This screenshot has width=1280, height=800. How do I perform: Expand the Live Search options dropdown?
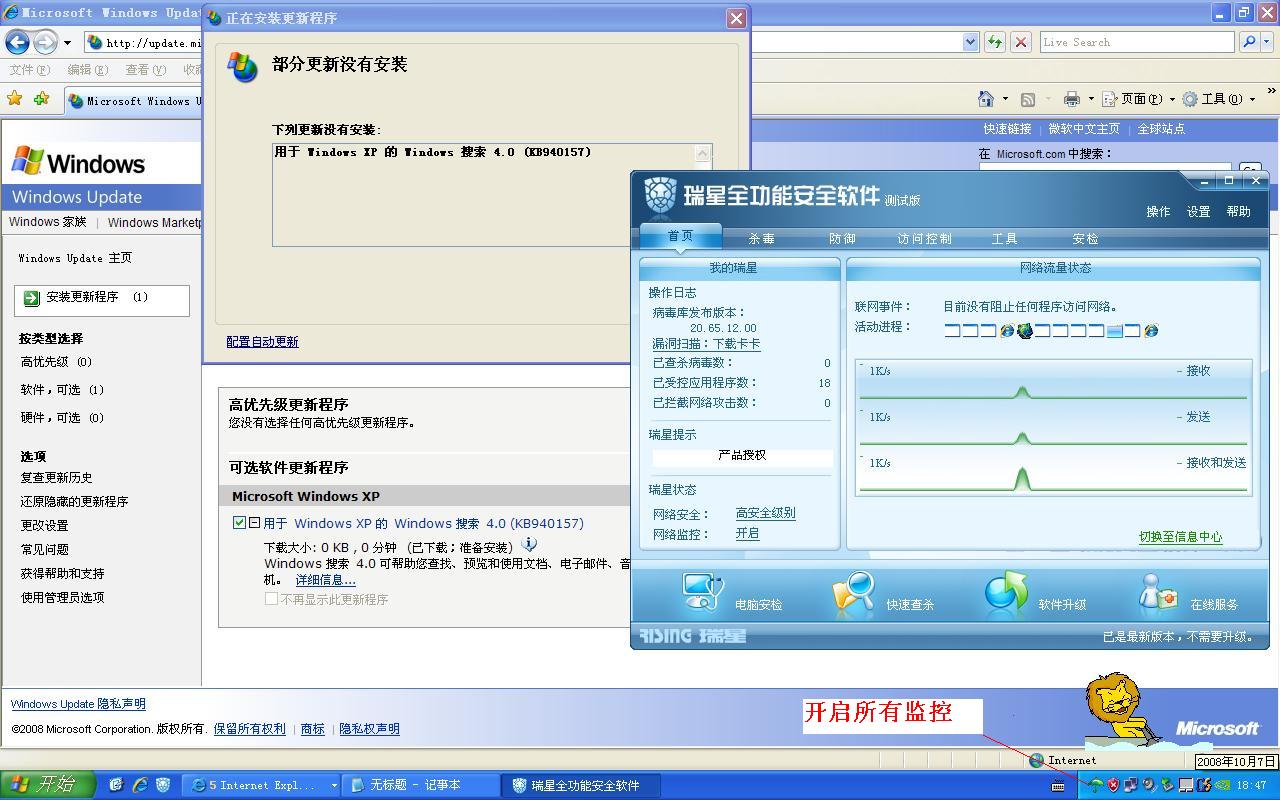(1266, 42)
